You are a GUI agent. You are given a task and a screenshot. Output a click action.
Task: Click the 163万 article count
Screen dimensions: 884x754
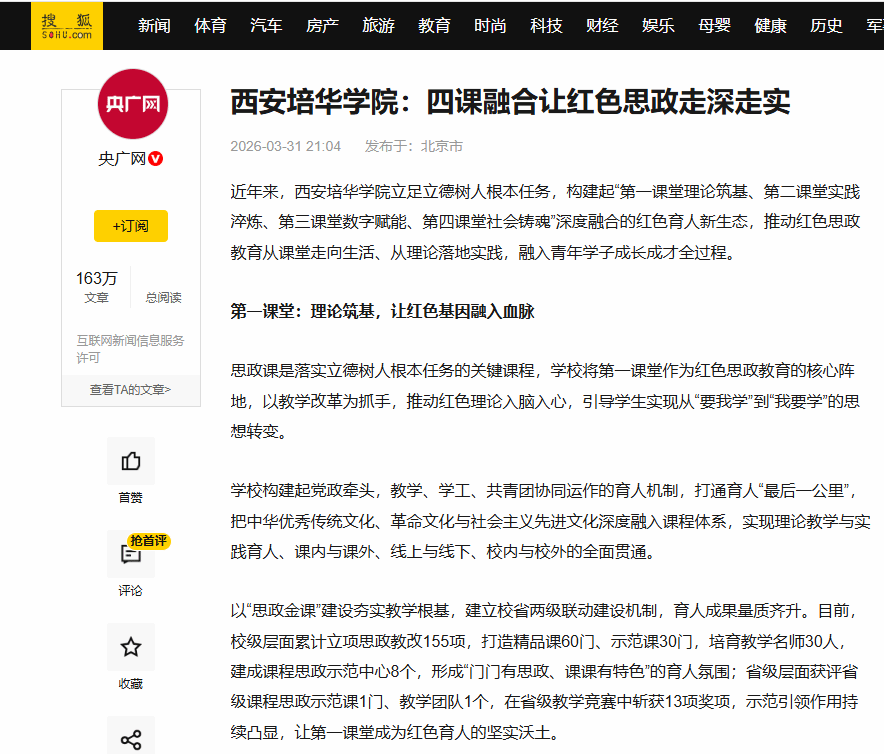tap(96, 278)
